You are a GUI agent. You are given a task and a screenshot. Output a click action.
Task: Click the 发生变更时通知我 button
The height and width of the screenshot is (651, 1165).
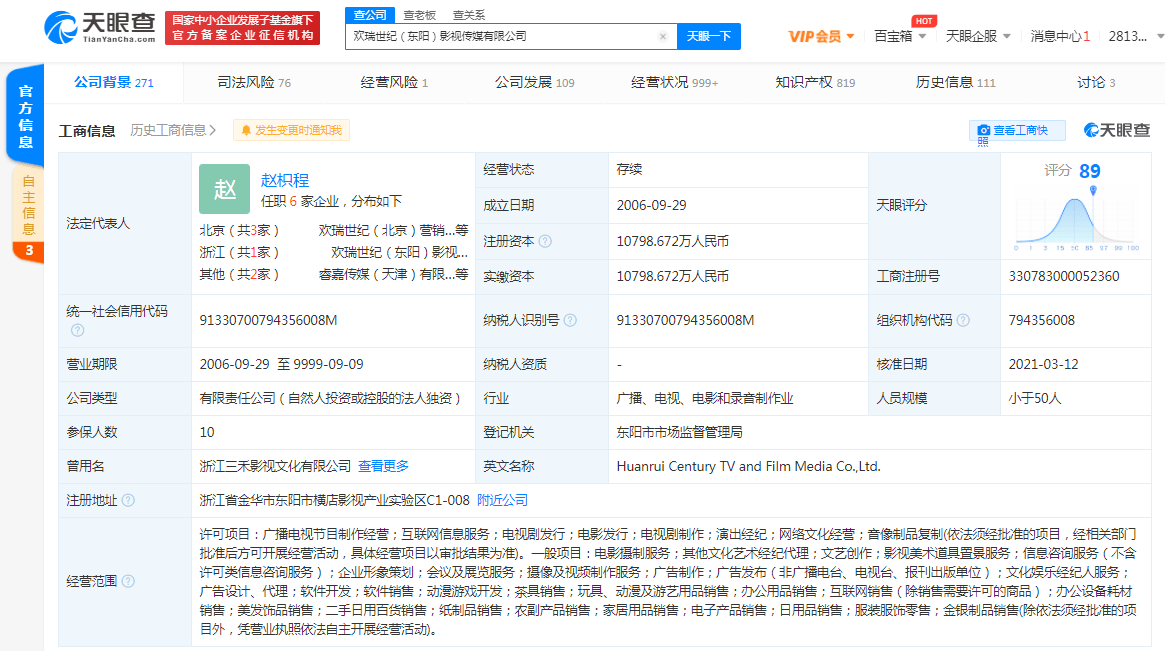coord(291,130)
